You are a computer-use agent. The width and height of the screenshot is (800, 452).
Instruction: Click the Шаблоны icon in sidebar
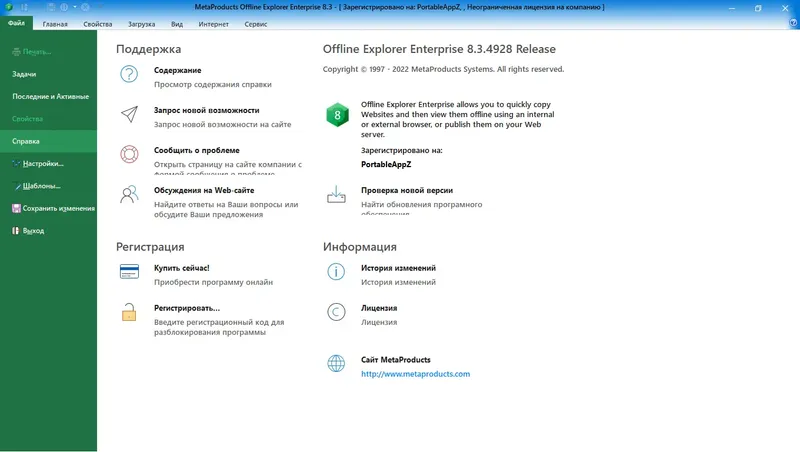(17, 186)
